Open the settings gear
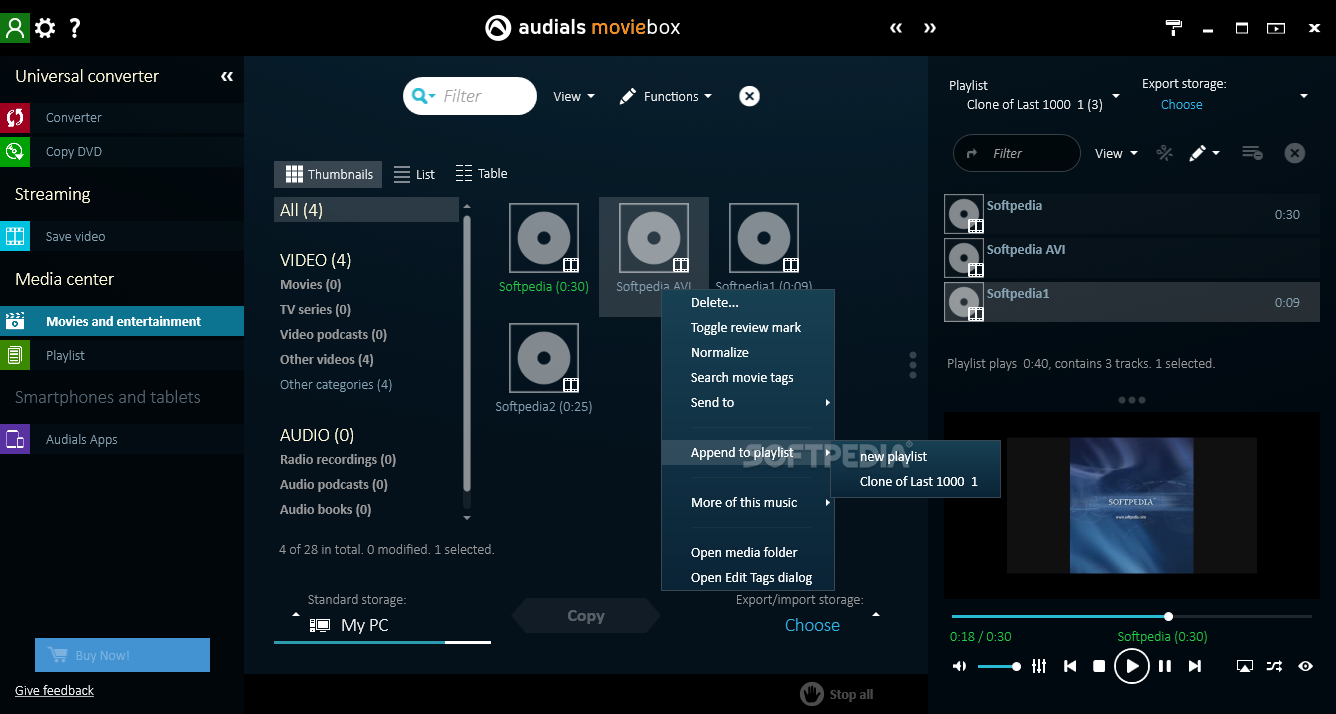The height and width of the screenshot is (714, 1336). click(45, 28)
